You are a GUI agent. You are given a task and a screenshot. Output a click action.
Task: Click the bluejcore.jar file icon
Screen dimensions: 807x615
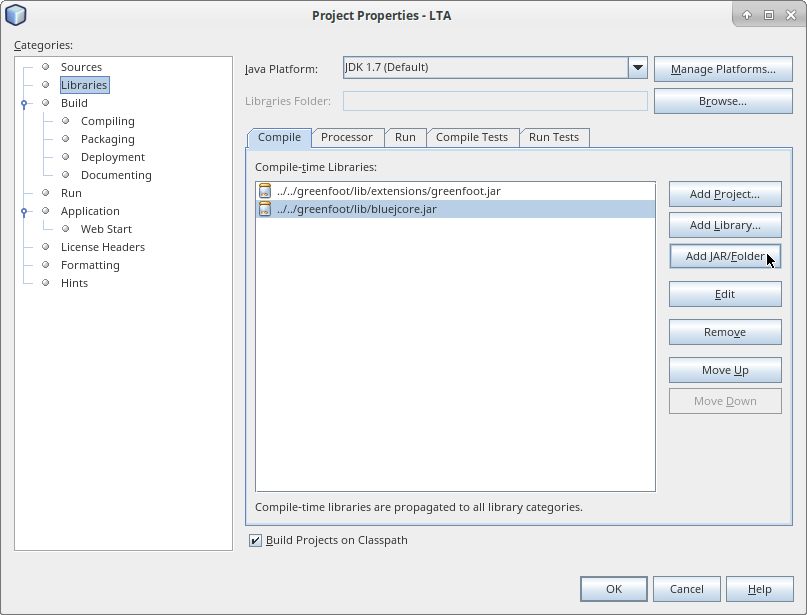coord(265,209)
